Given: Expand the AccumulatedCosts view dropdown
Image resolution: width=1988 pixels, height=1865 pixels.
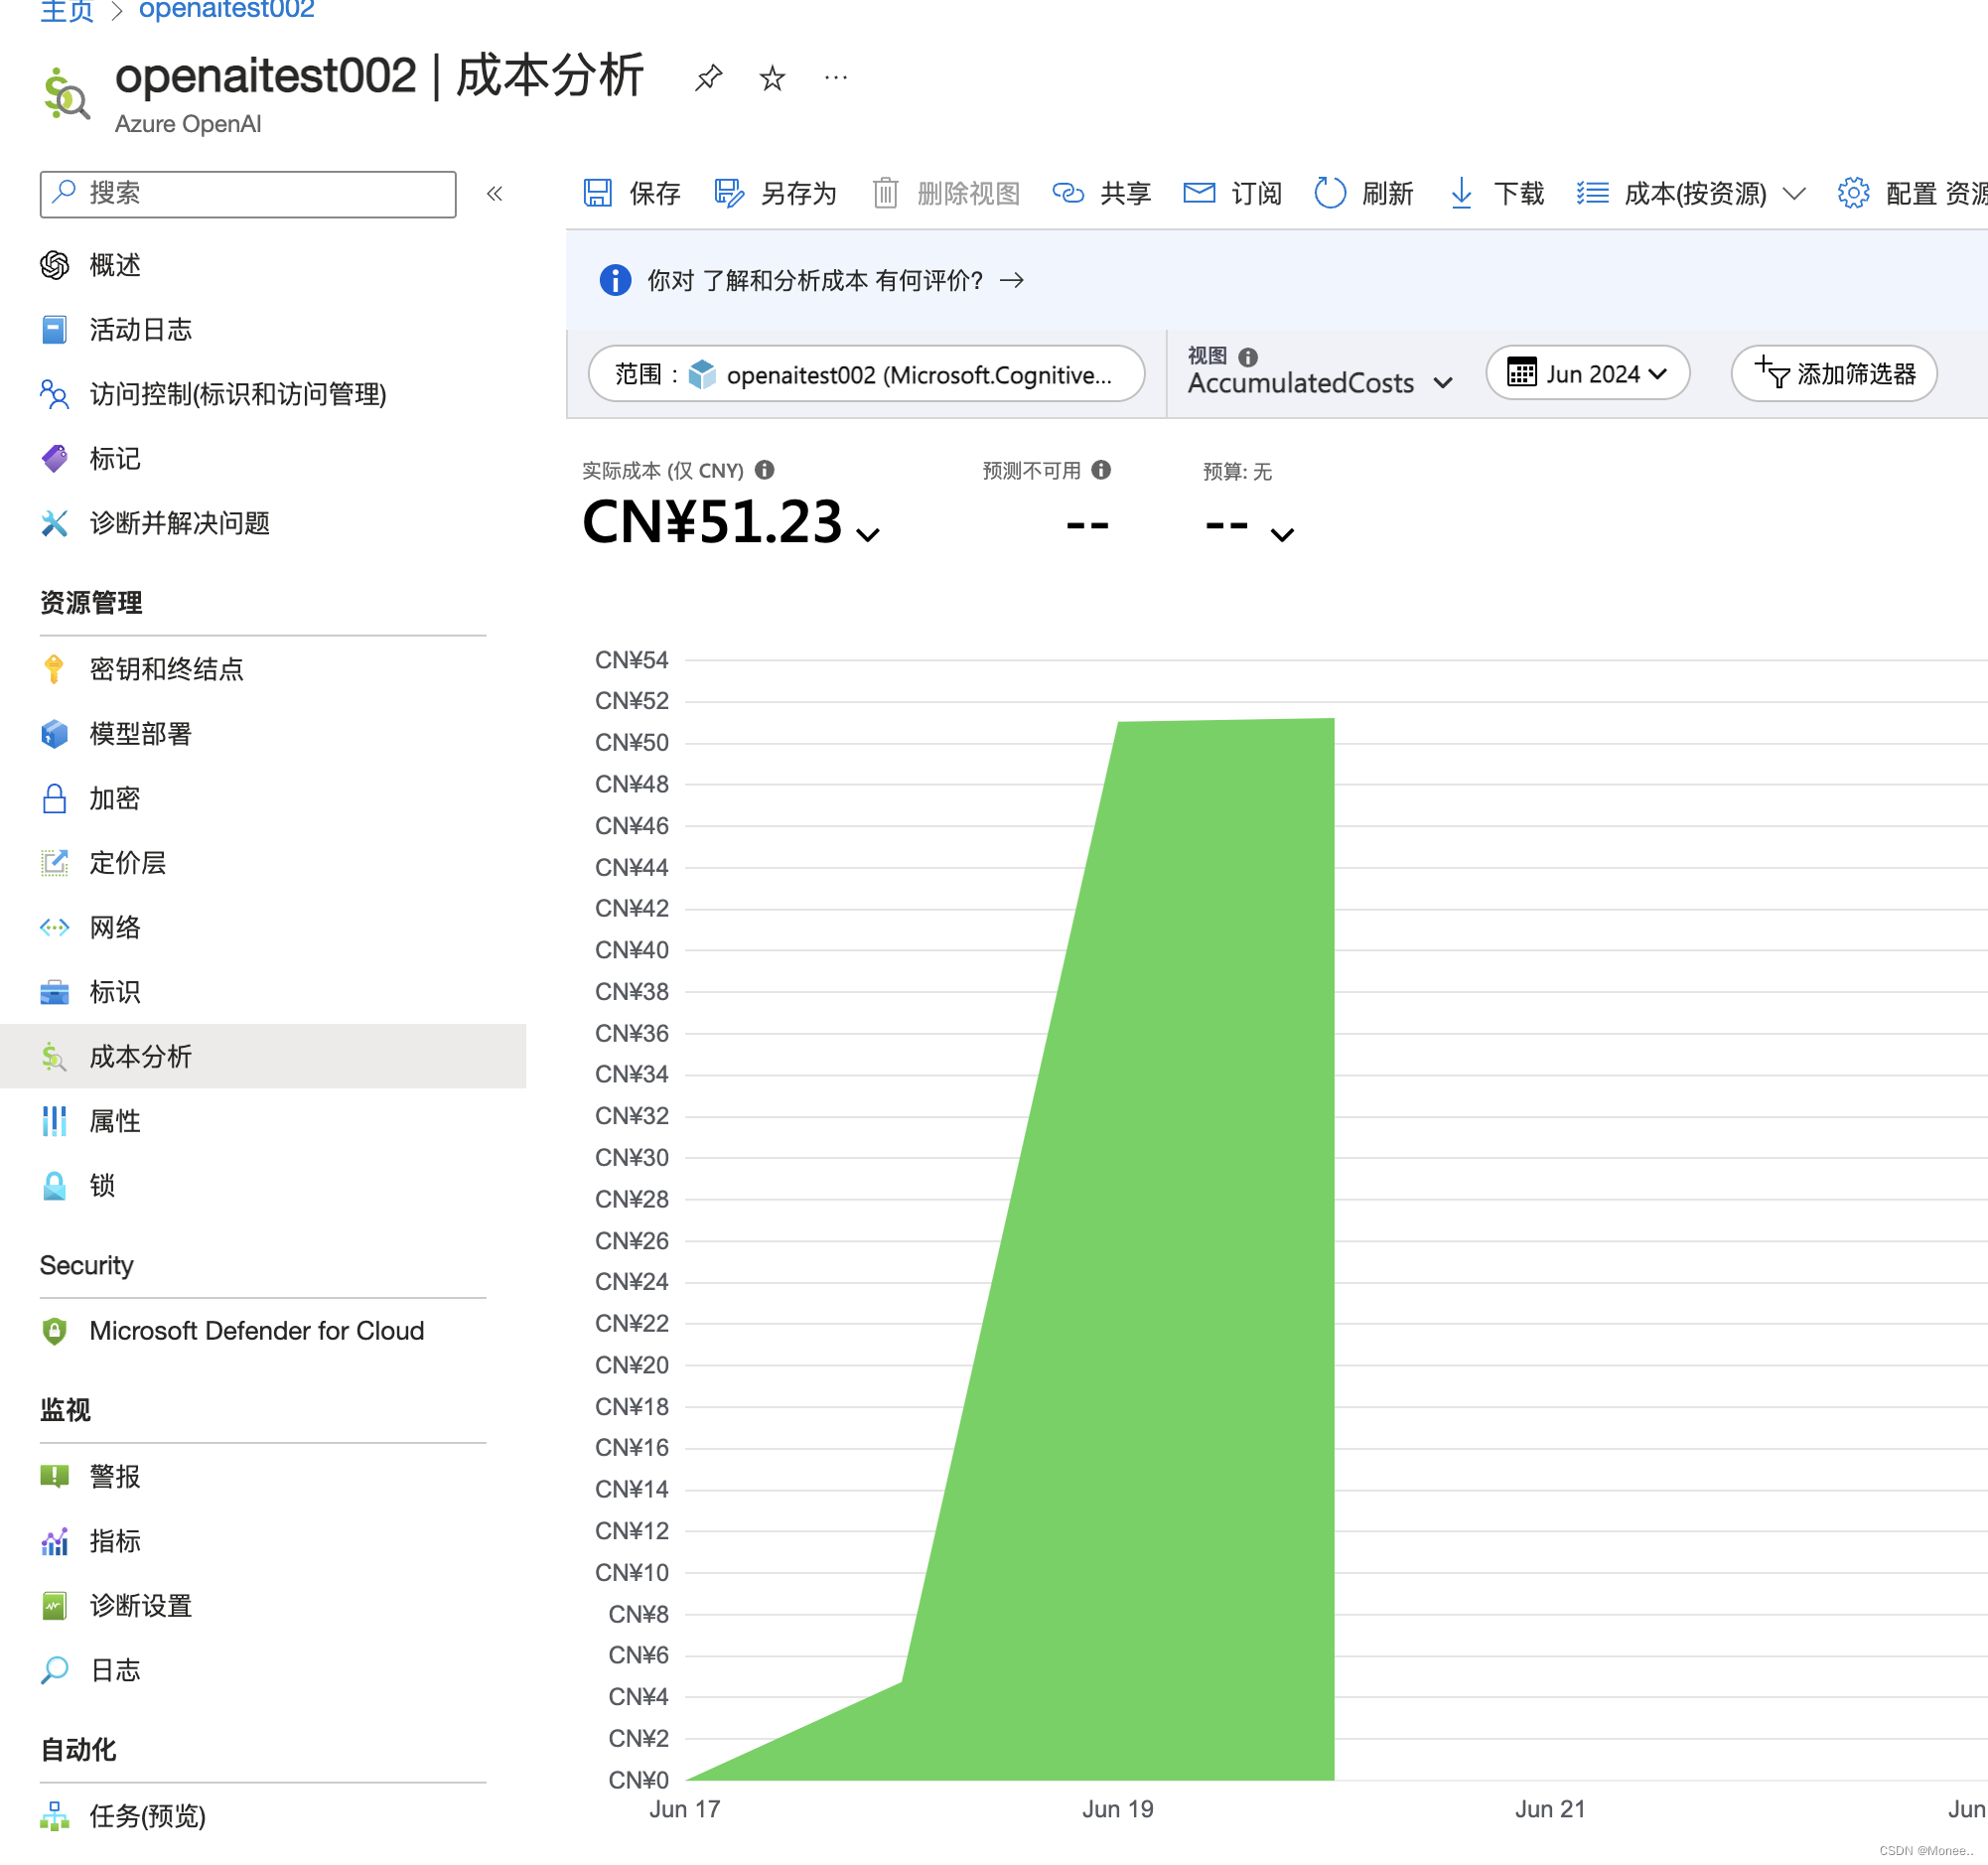Looking at the screenshot, I should pos(1441,383).
